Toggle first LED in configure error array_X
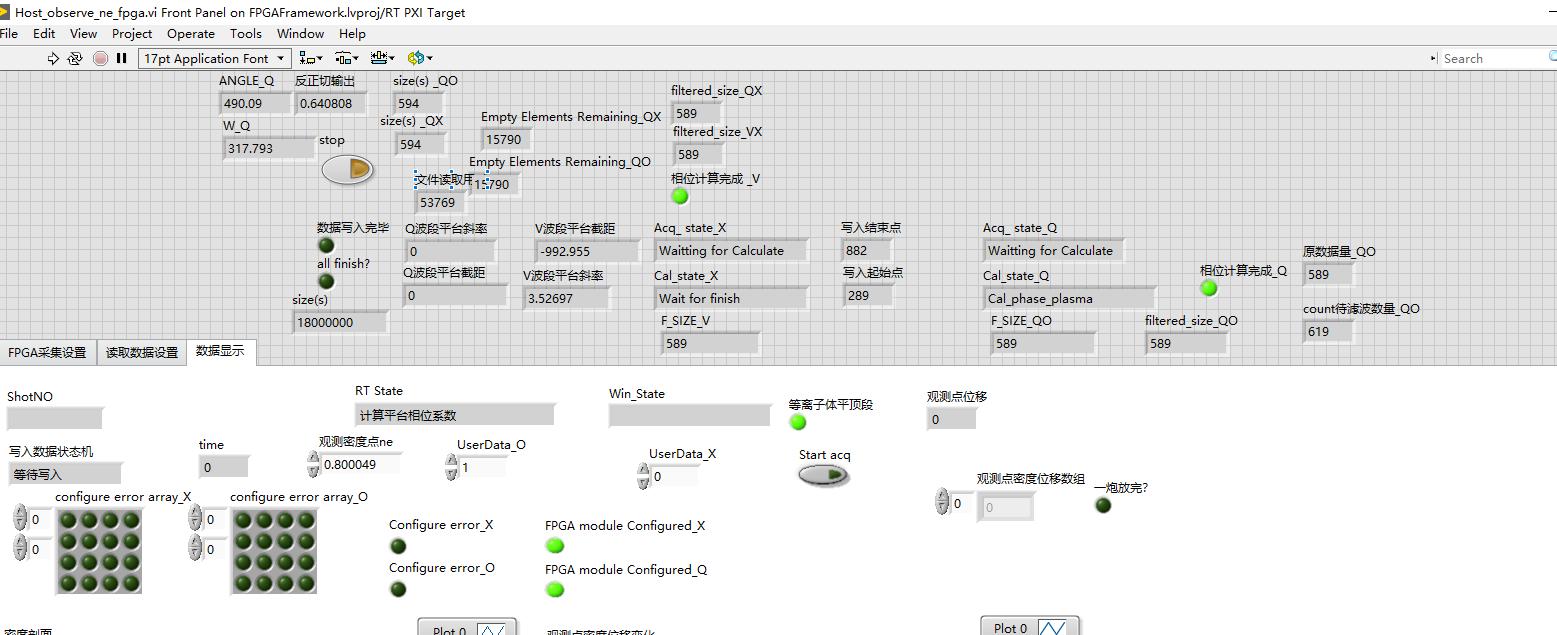The image size is (1557, 635). pos(70,520)
